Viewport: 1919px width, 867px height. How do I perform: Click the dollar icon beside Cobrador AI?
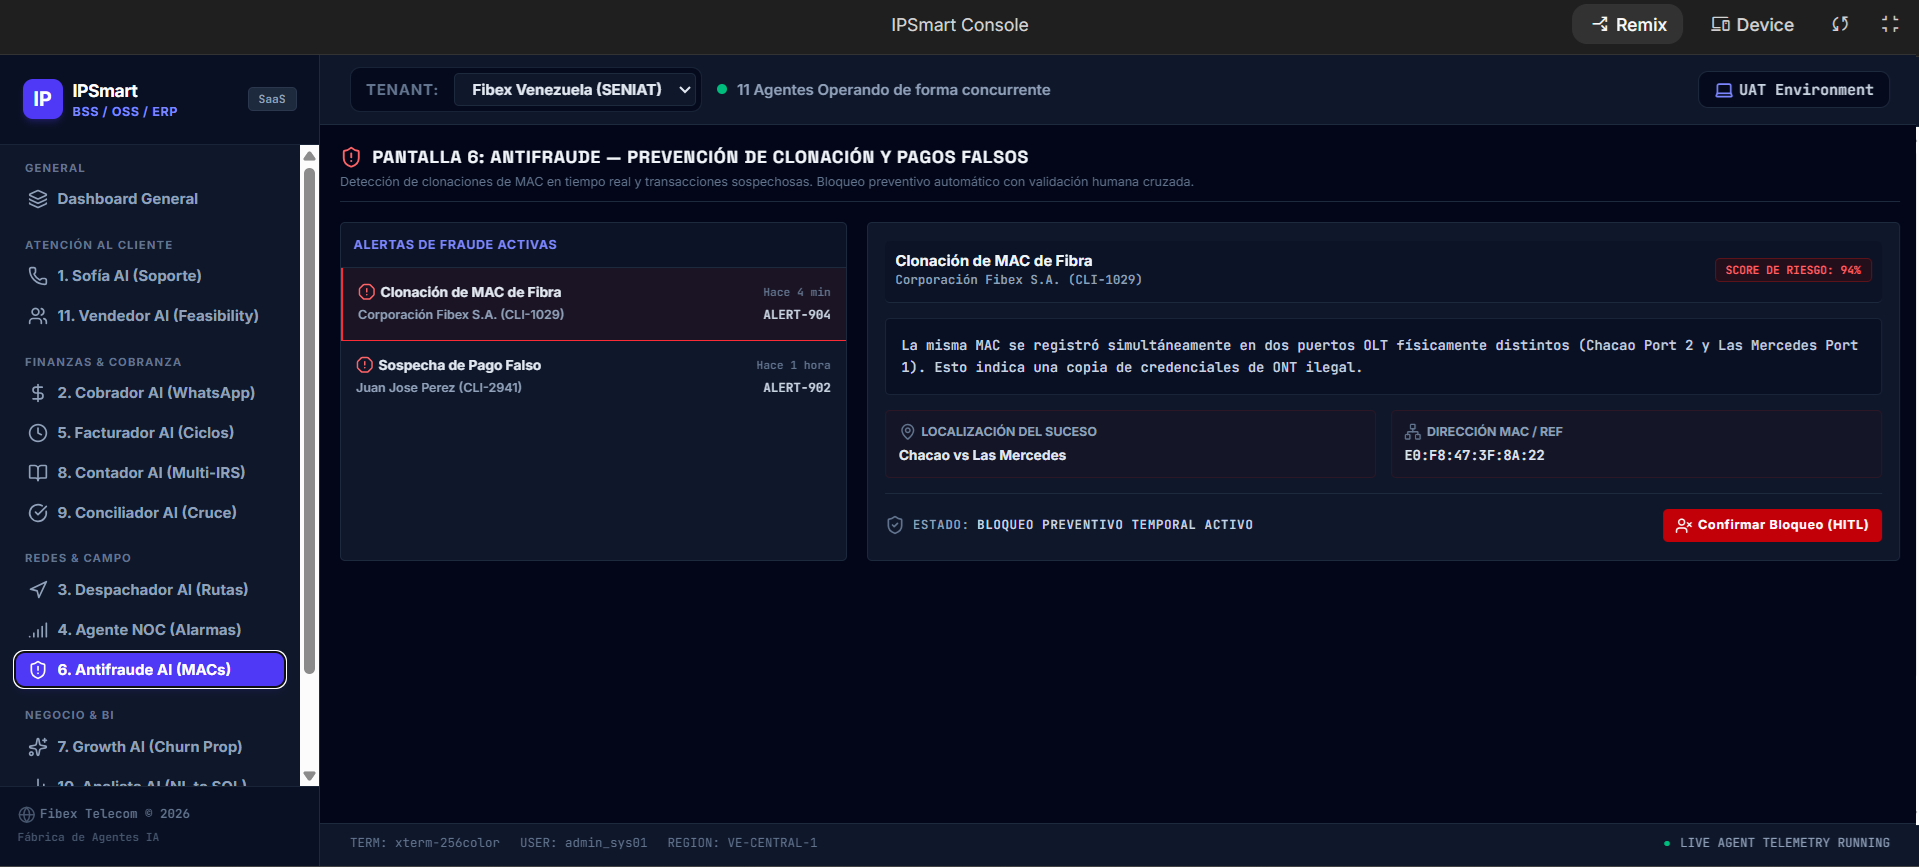(x=38, y=393)
